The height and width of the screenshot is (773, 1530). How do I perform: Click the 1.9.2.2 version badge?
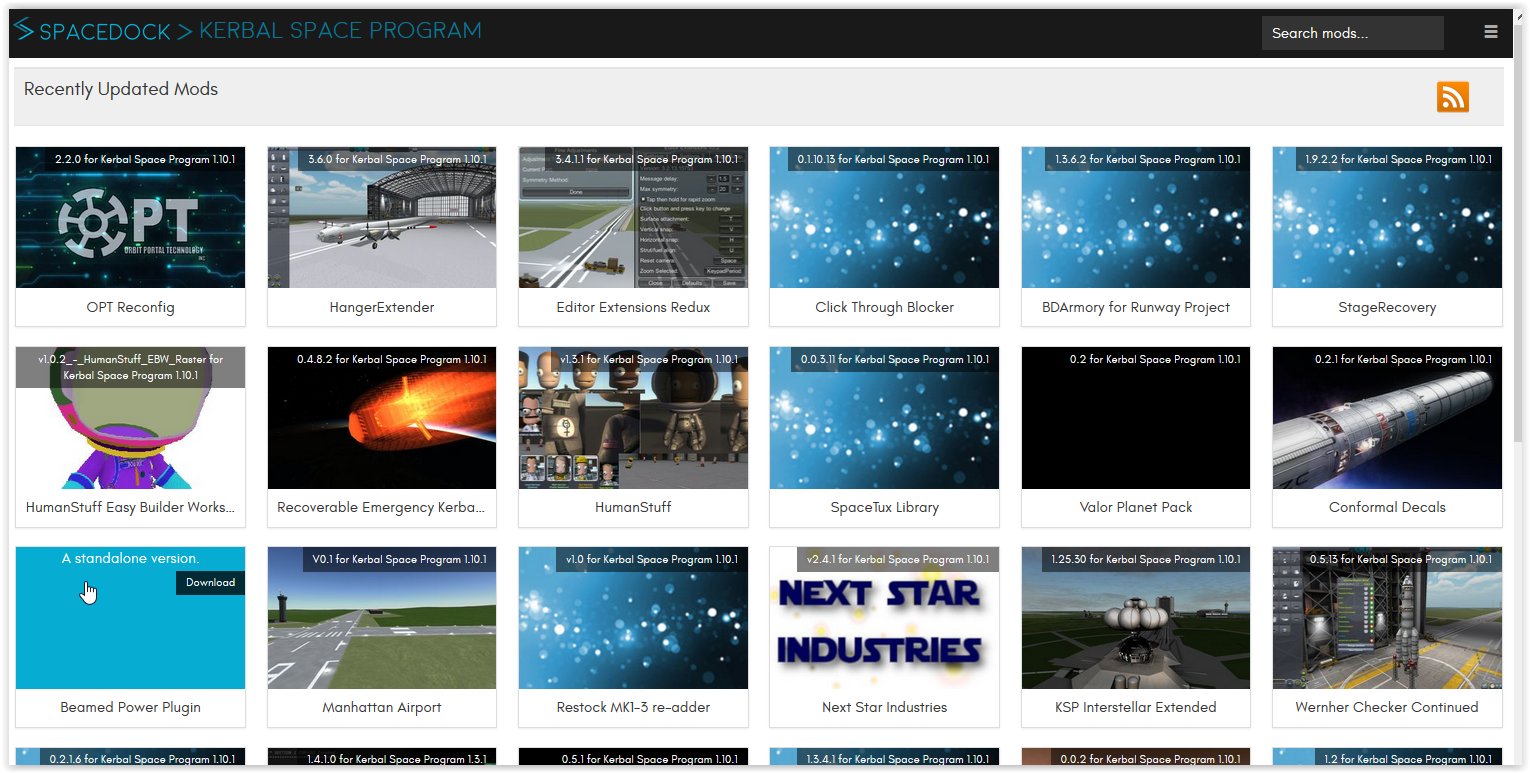tap(1398, 159)
